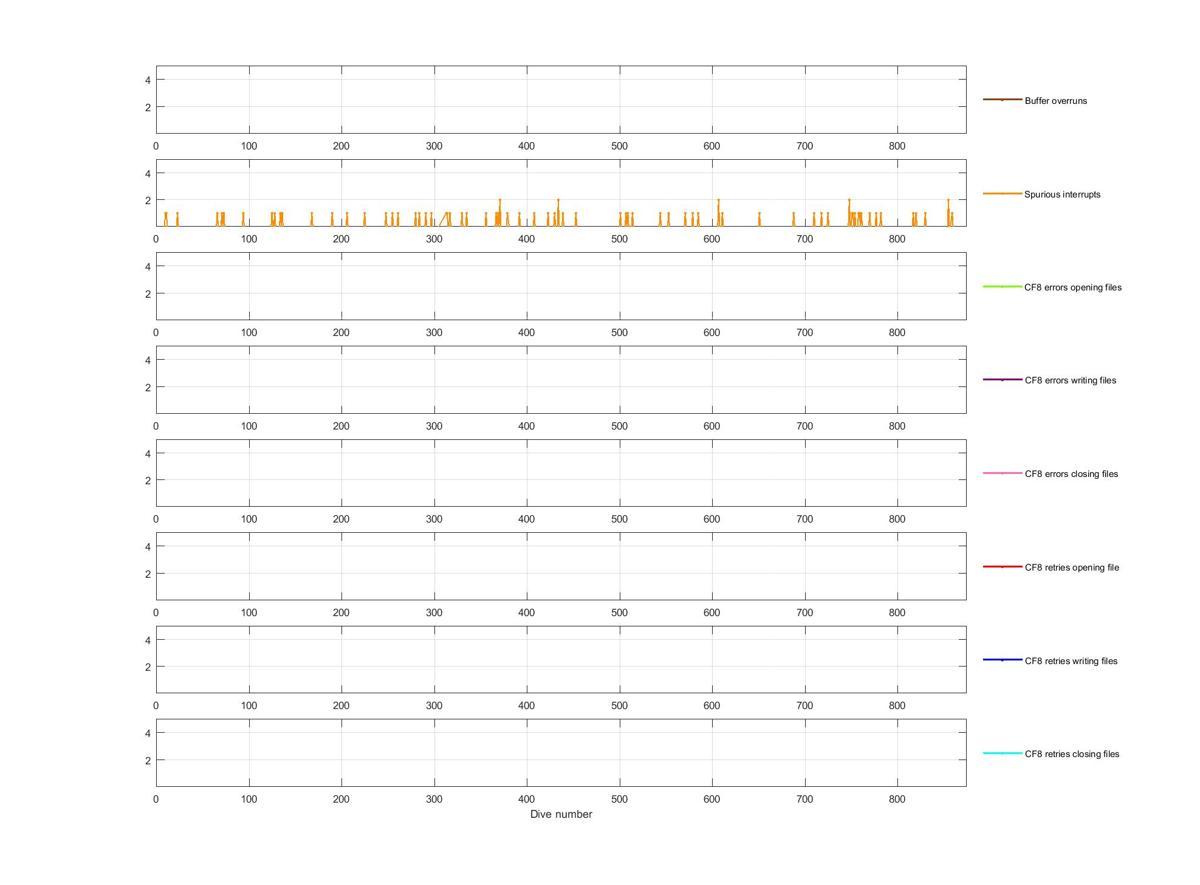Click the orange Spurious interrupts legend line
This screenshot has height=885, width=1200.
pyautogui.click(x=1002, y=193)
